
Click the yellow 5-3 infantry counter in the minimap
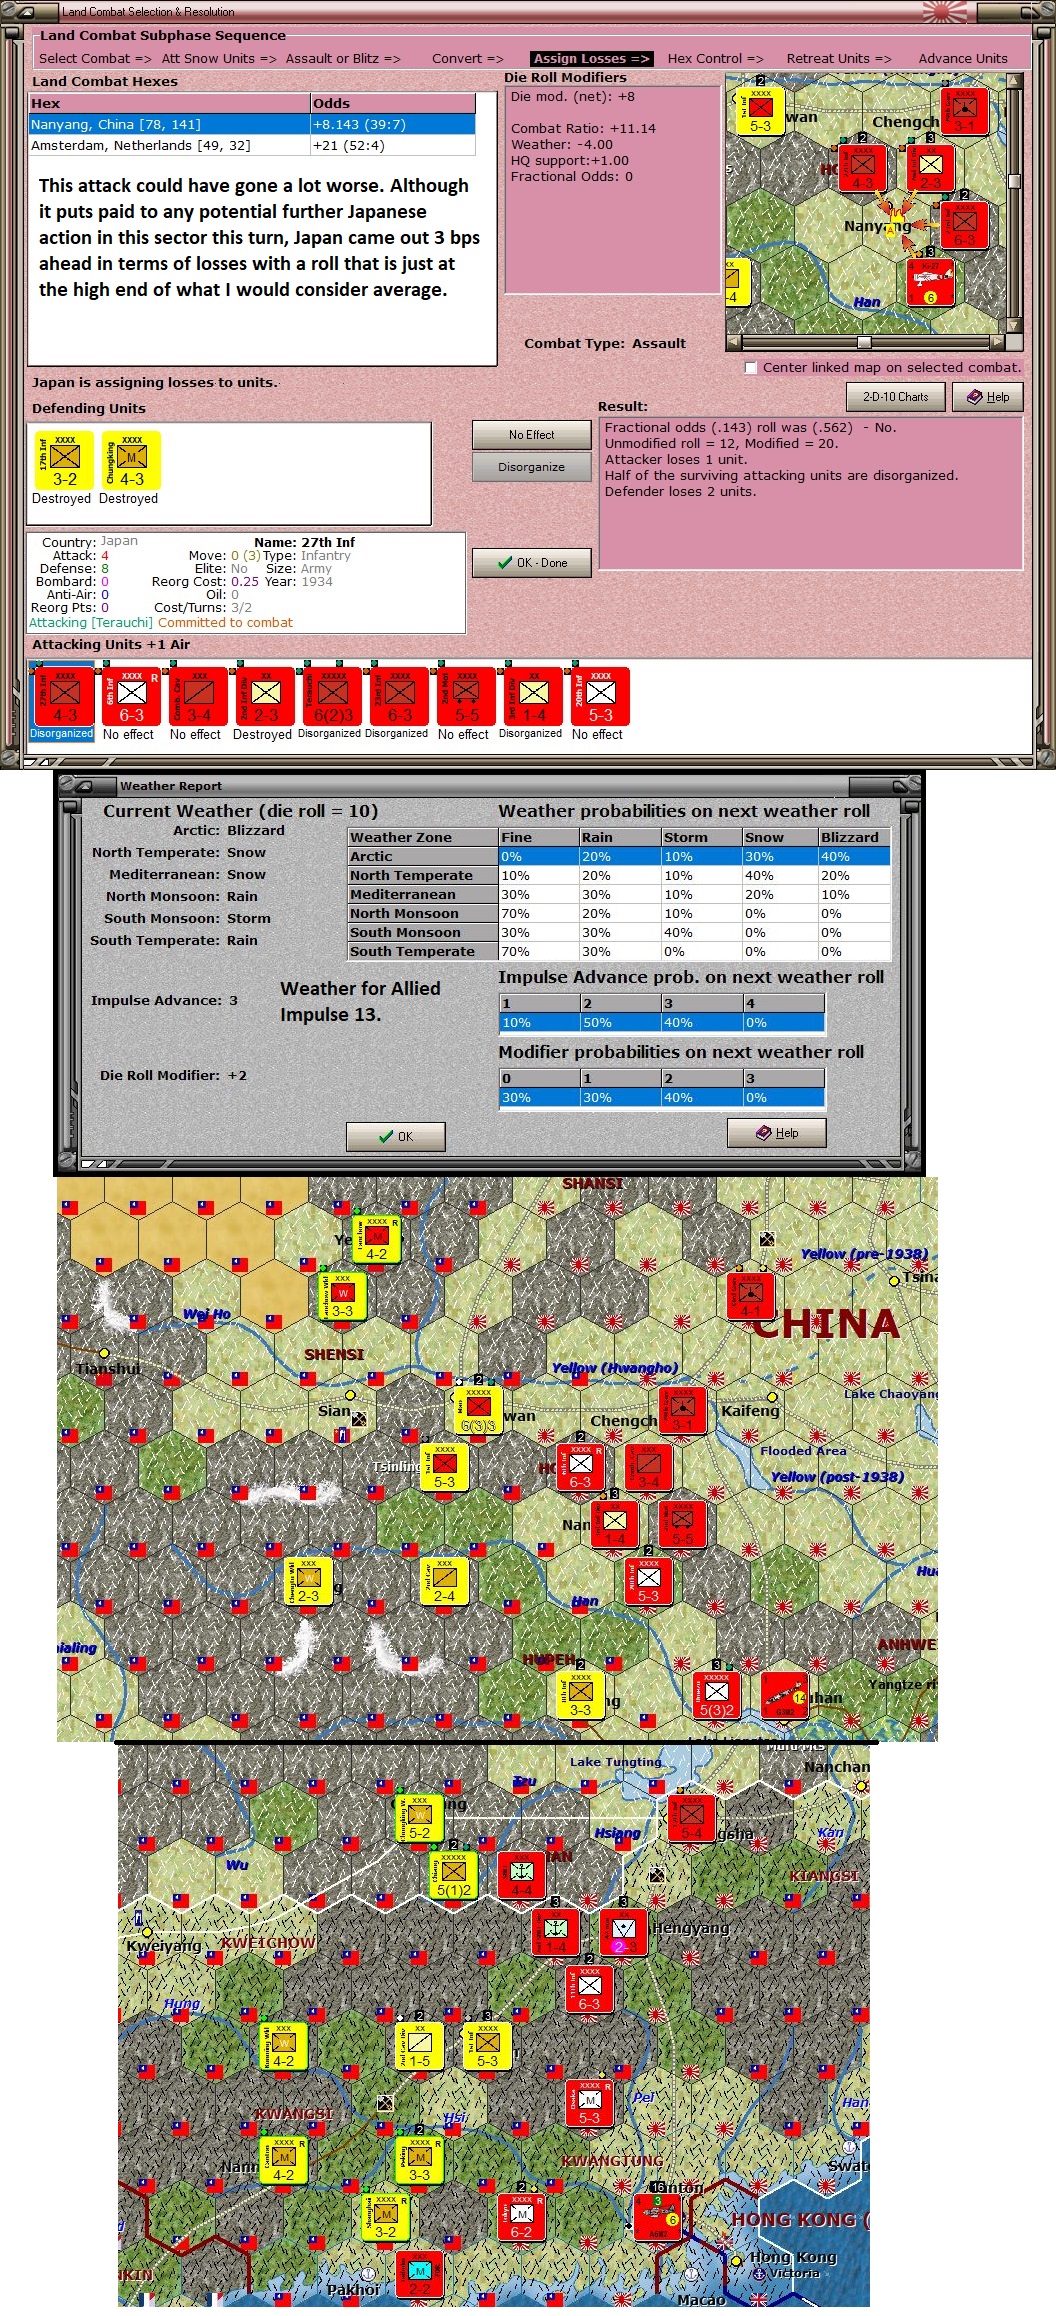point(760,112)
